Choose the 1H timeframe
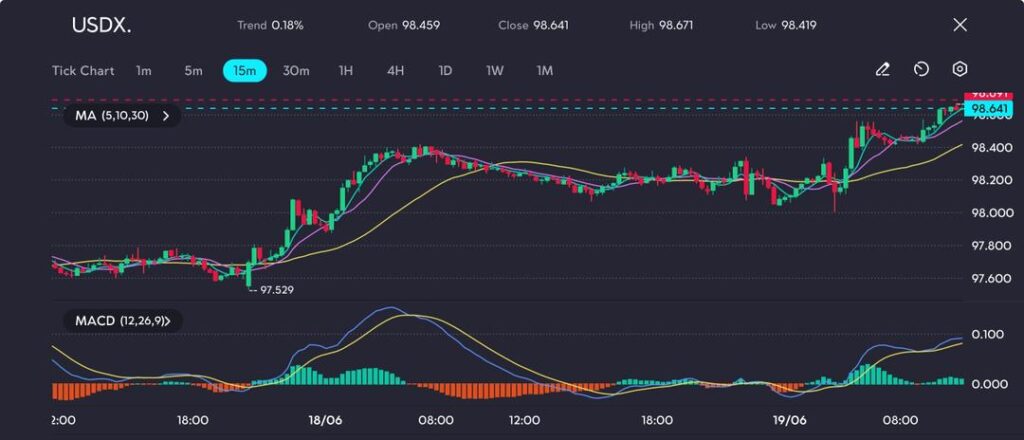The height and width of the screenshot is (440, 1024). click(x=346, y=71)
